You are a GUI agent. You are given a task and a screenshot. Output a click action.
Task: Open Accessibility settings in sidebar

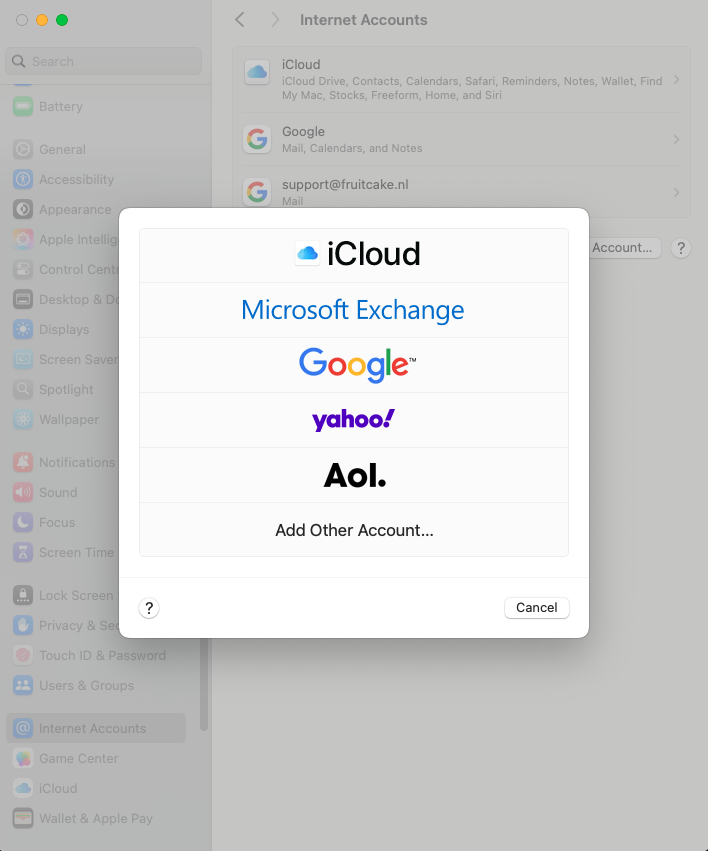coord(76,180)
